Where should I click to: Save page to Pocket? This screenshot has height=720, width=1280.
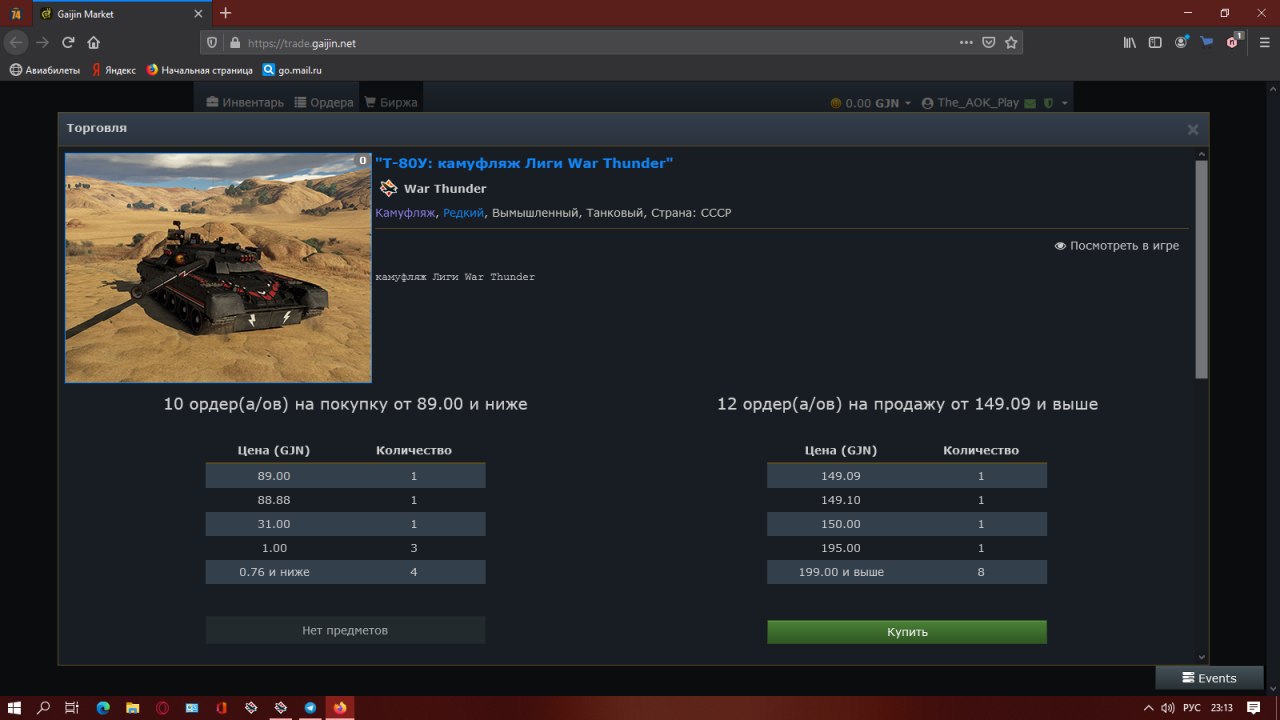coord(989,43)
